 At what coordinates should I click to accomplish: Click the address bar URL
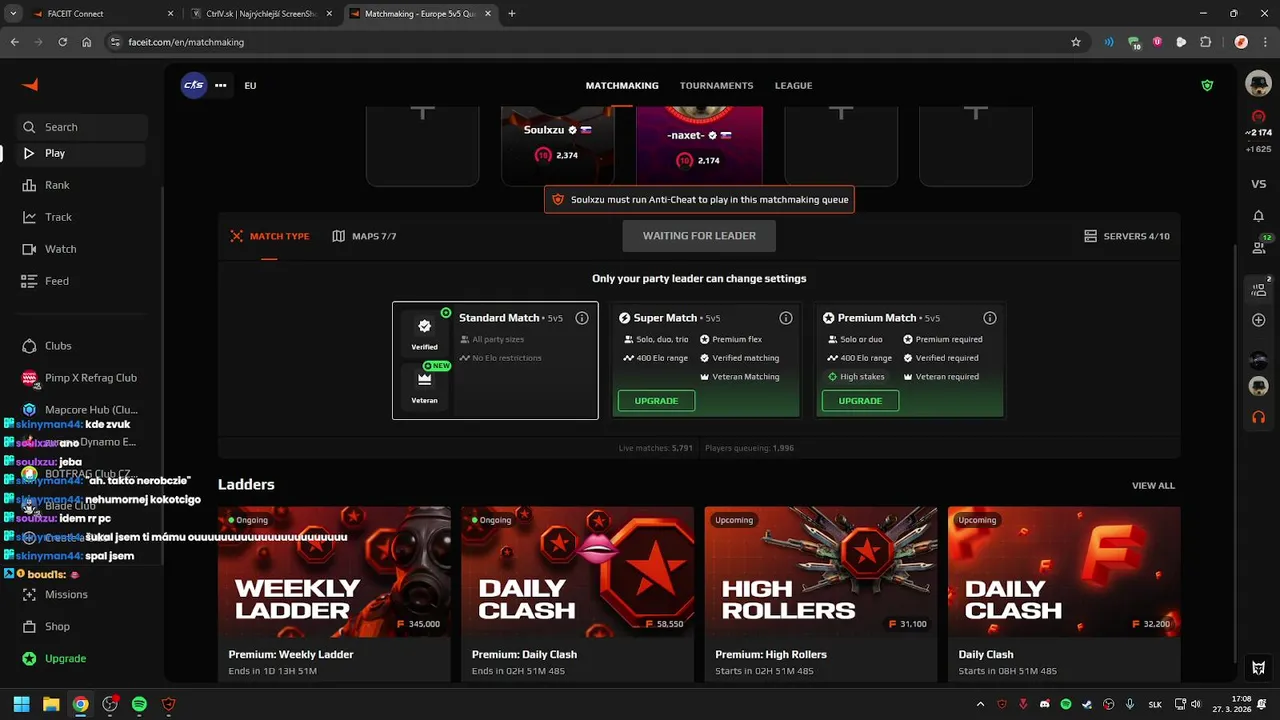tap(186, 42)
